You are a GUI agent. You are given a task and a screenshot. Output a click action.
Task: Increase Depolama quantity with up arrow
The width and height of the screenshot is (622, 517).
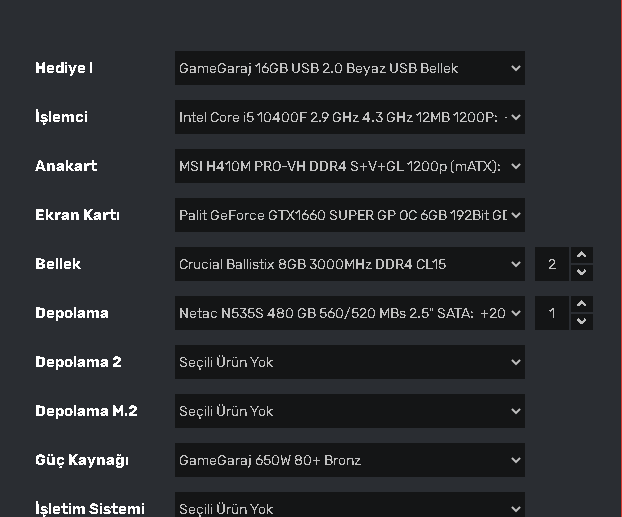(582, 305)
